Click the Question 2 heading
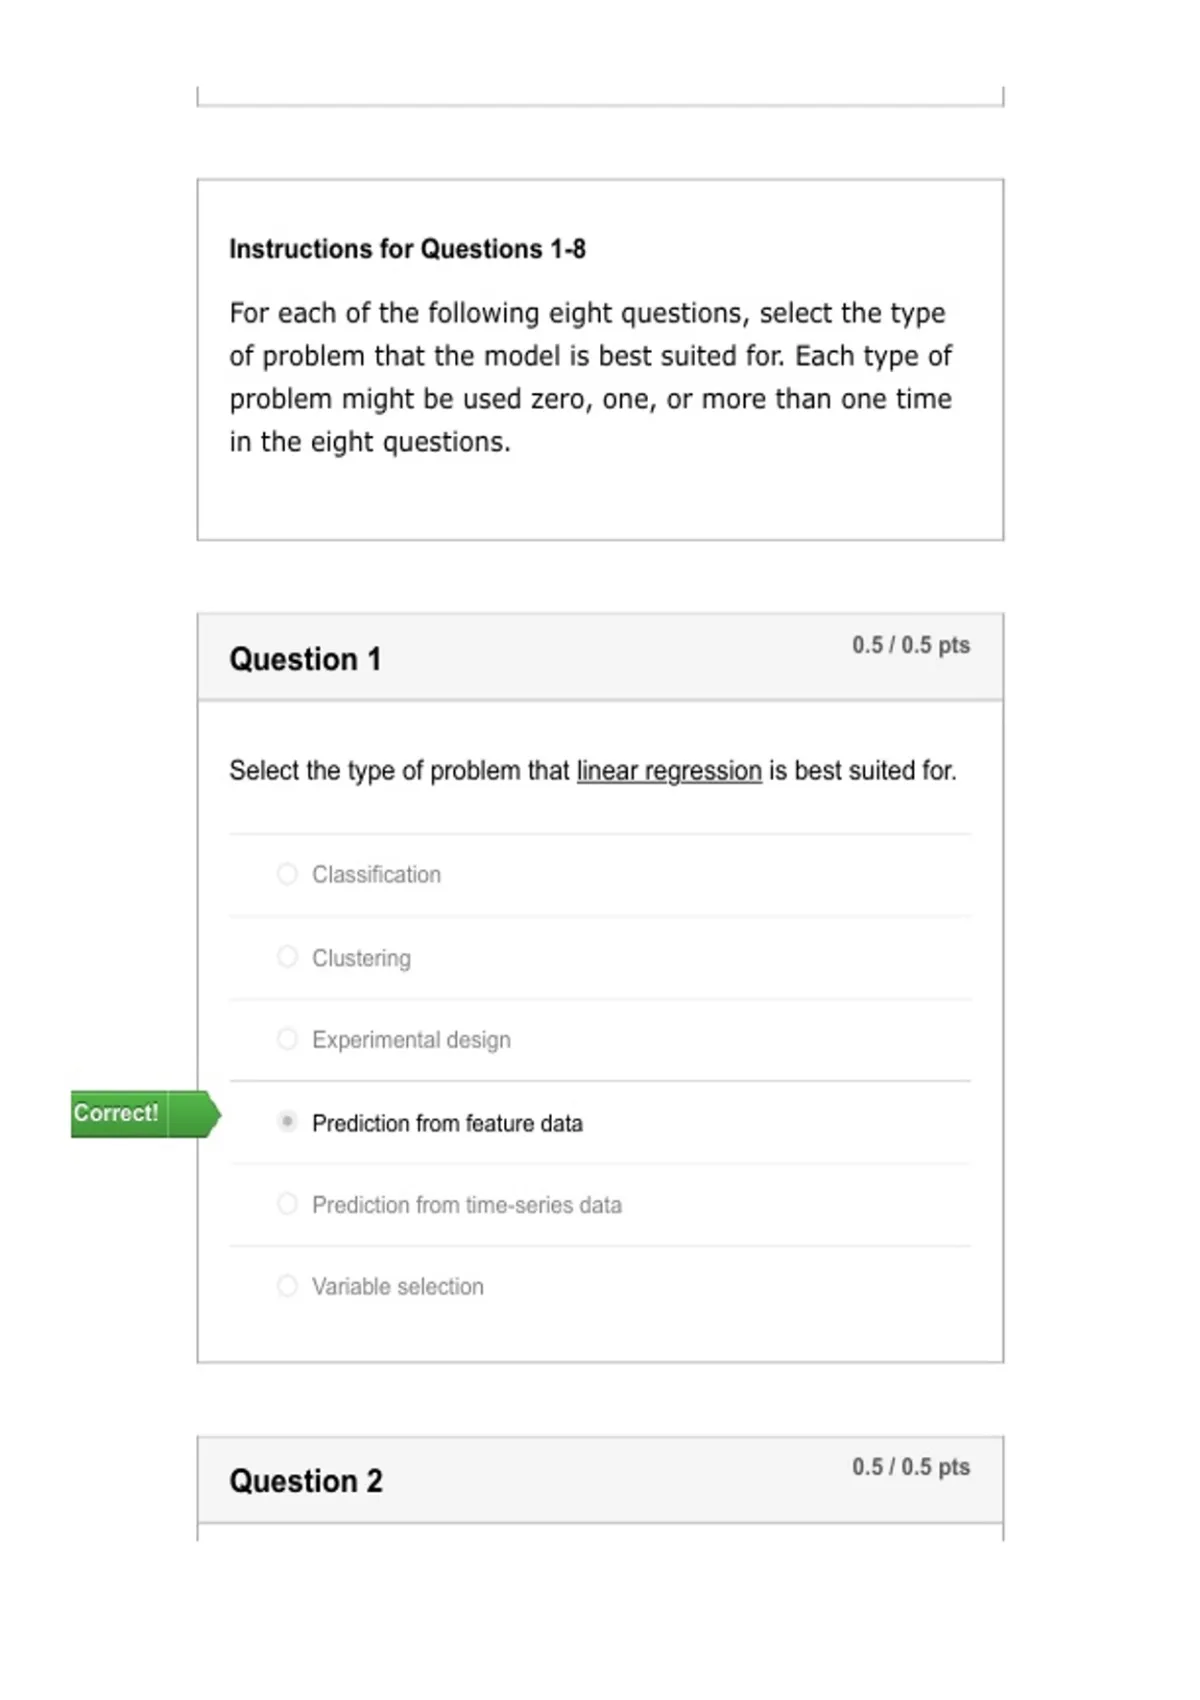This screenshot has height=1700, width=1200. [306, 1481]
